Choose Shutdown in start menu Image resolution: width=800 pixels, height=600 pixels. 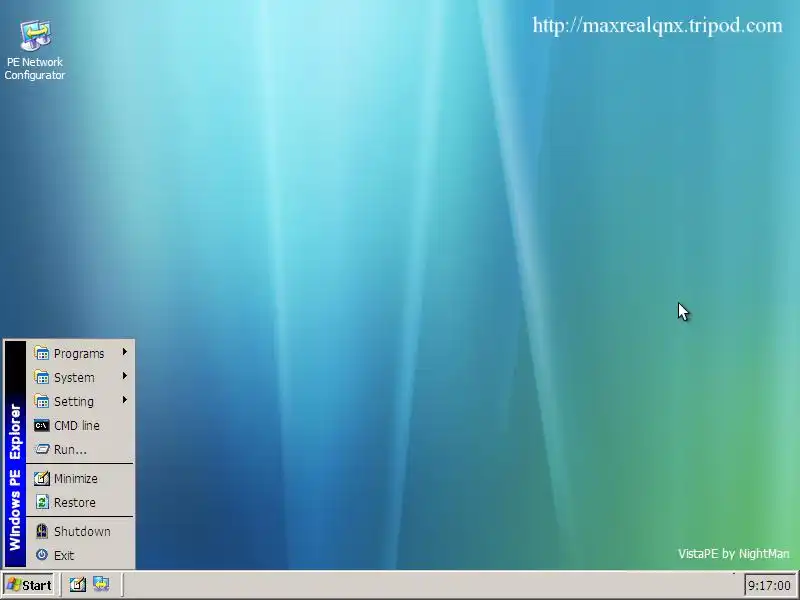80,531
